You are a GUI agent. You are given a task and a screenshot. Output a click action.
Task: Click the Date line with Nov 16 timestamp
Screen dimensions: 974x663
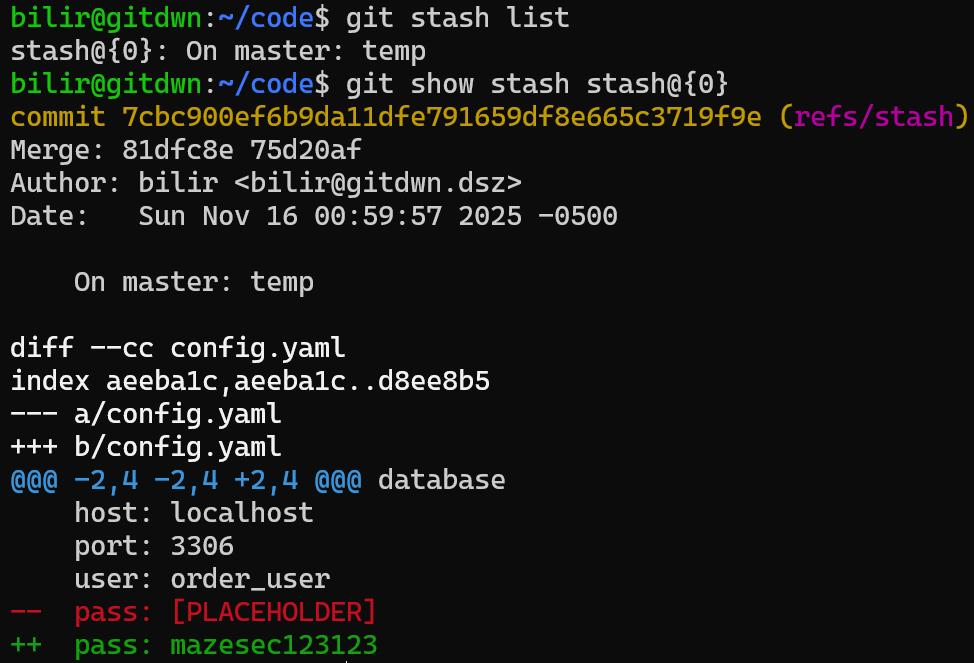(x=314, y=216)
